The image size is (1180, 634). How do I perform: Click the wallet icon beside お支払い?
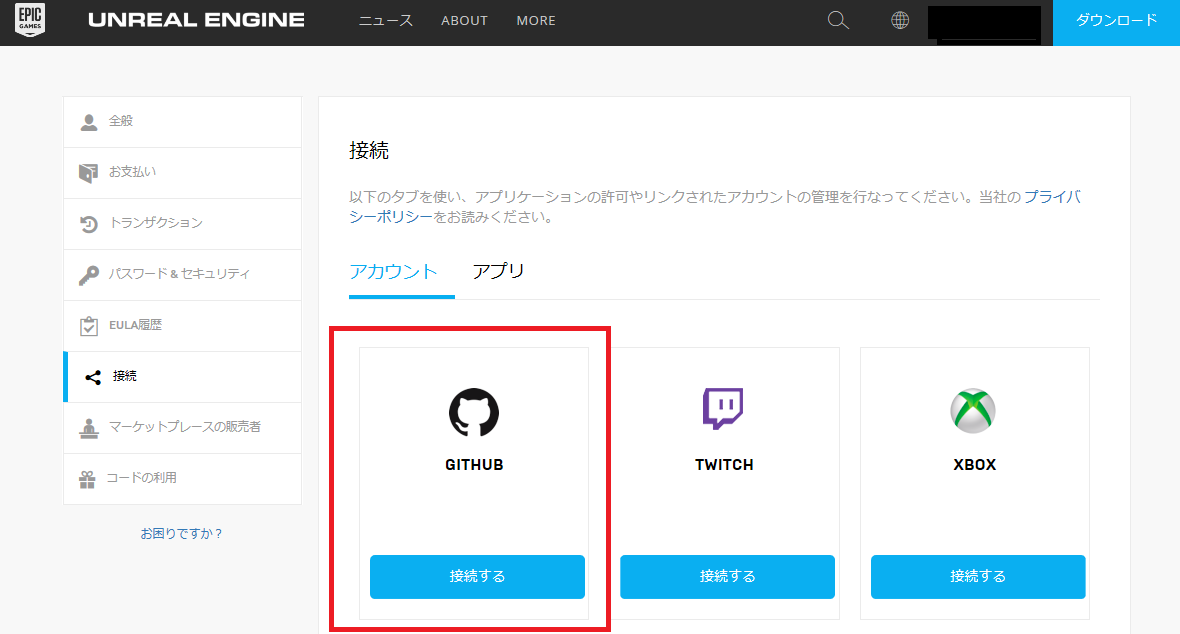pyautogui.click(x=88, y=173)
